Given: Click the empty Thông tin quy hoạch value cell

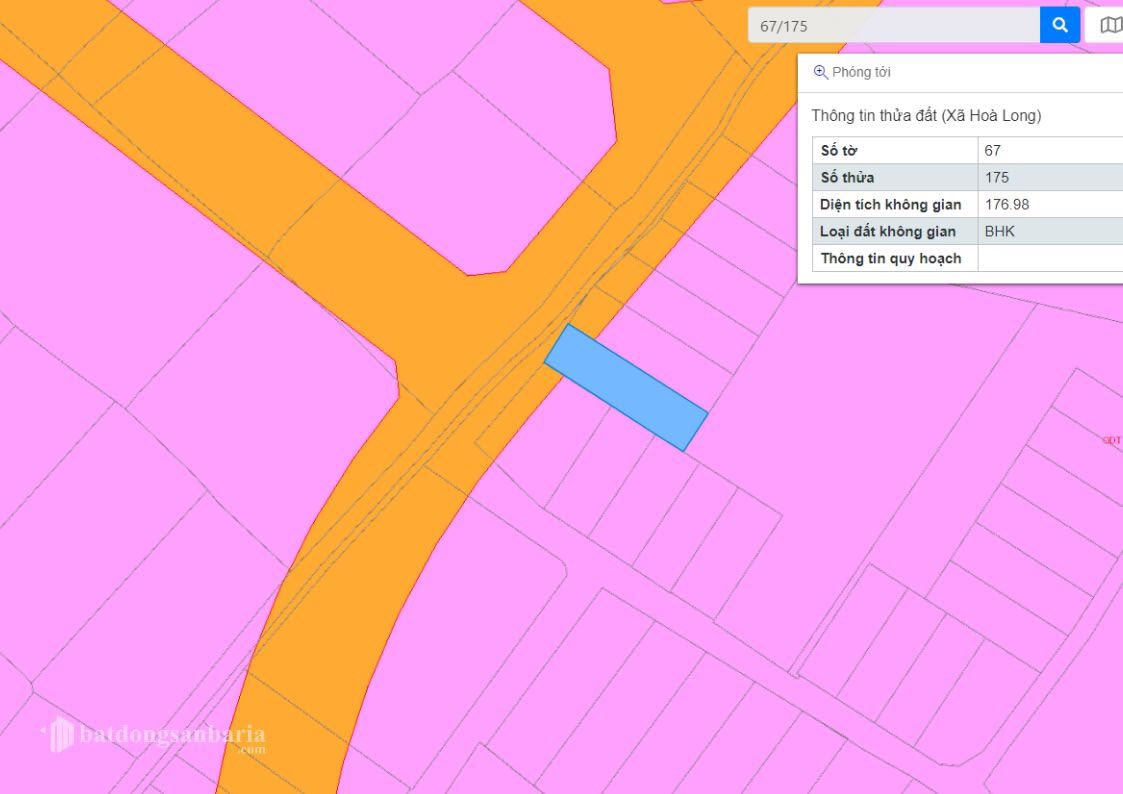Looking at the screenshot, I should point(1050,259).
